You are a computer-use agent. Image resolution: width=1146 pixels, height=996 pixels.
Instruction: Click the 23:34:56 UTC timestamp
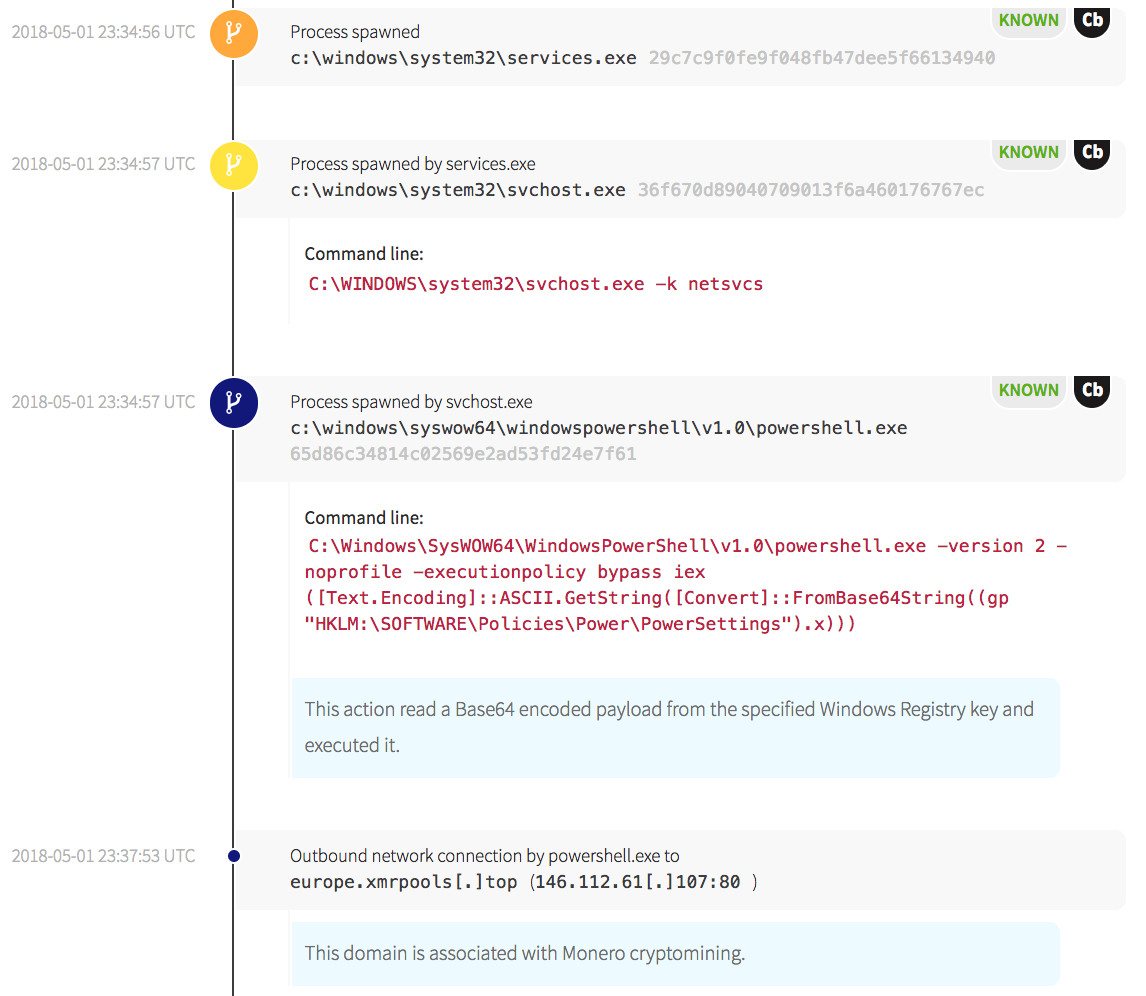point(103,32)
